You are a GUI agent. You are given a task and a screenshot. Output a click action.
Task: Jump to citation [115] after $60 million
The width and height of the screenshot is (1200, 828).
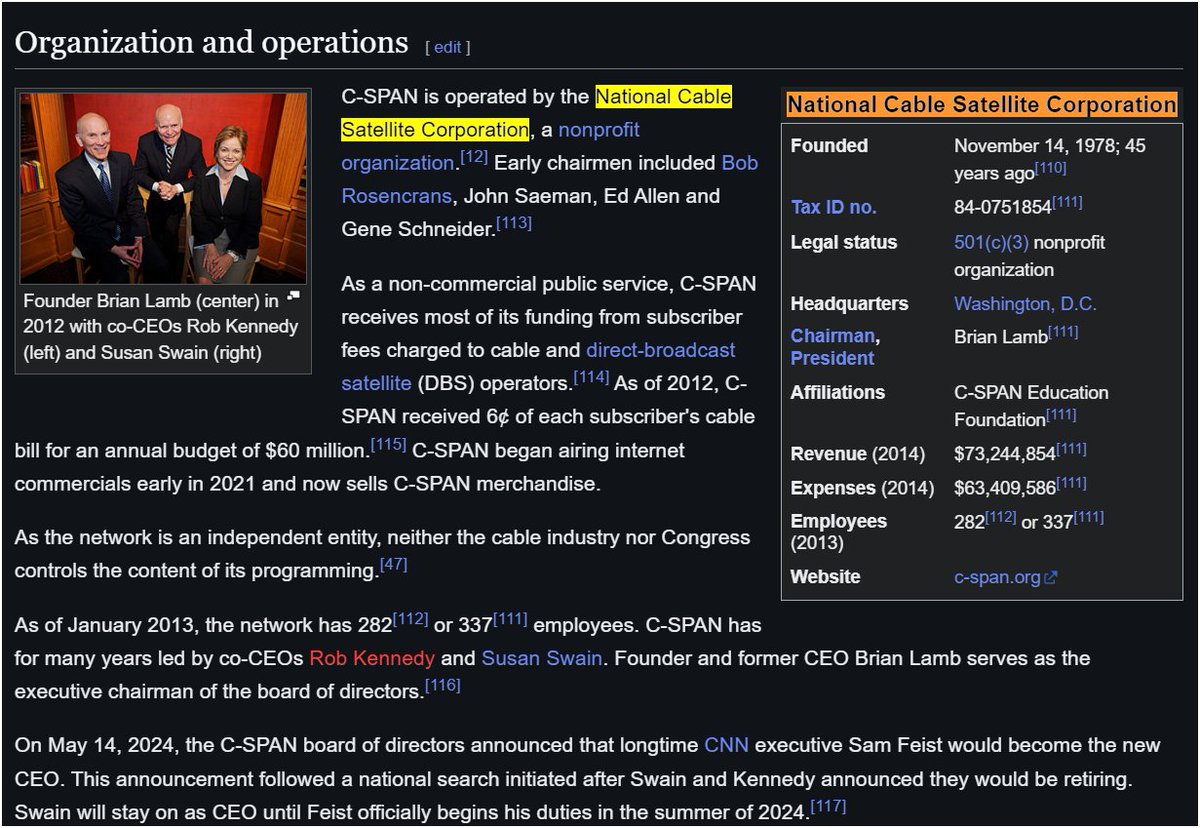point(388,443)
